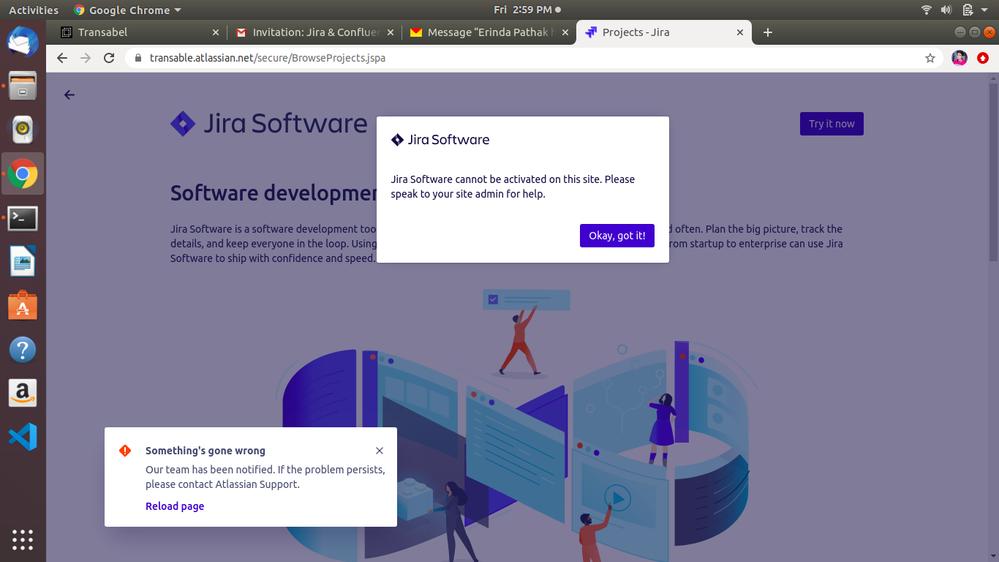Image resolution: width=999 pixels, height=562 pixels.
Task: Click the play button in illustration
Action: (617, 497)
